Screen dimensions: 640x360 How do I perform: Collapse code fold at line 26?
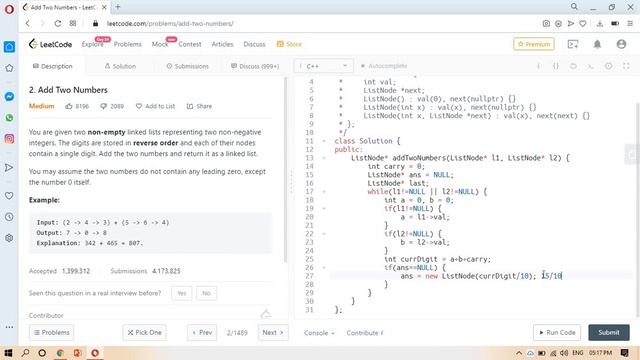(324, 268)
